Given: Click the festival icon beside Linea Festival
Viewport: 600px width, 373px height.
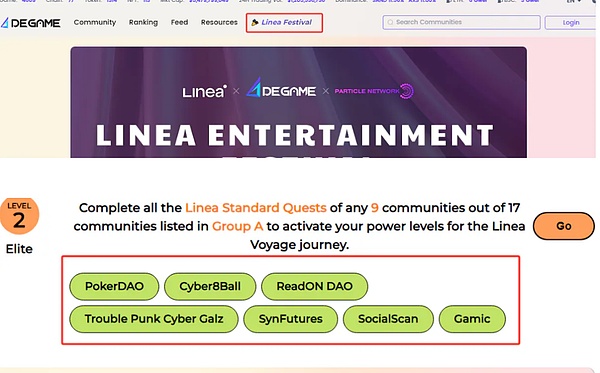Looking at the screenshot, I should (254, 23).
